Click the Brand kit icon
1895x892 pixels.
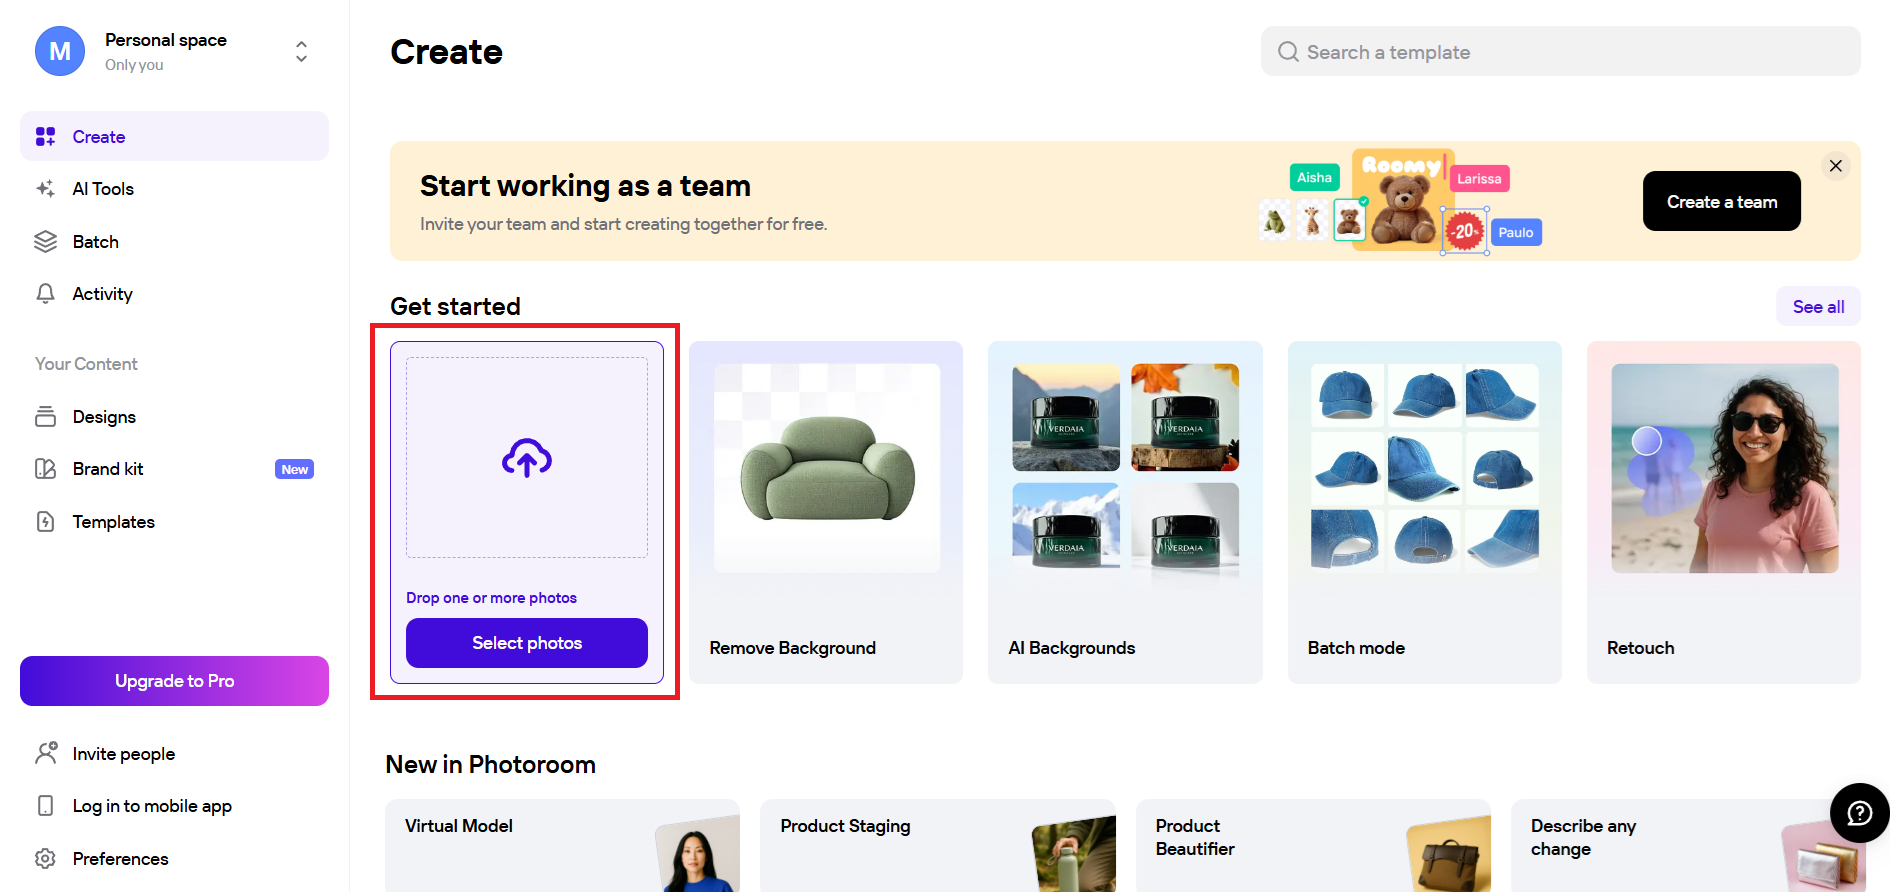pyautogui.click(x=46, y=469)
